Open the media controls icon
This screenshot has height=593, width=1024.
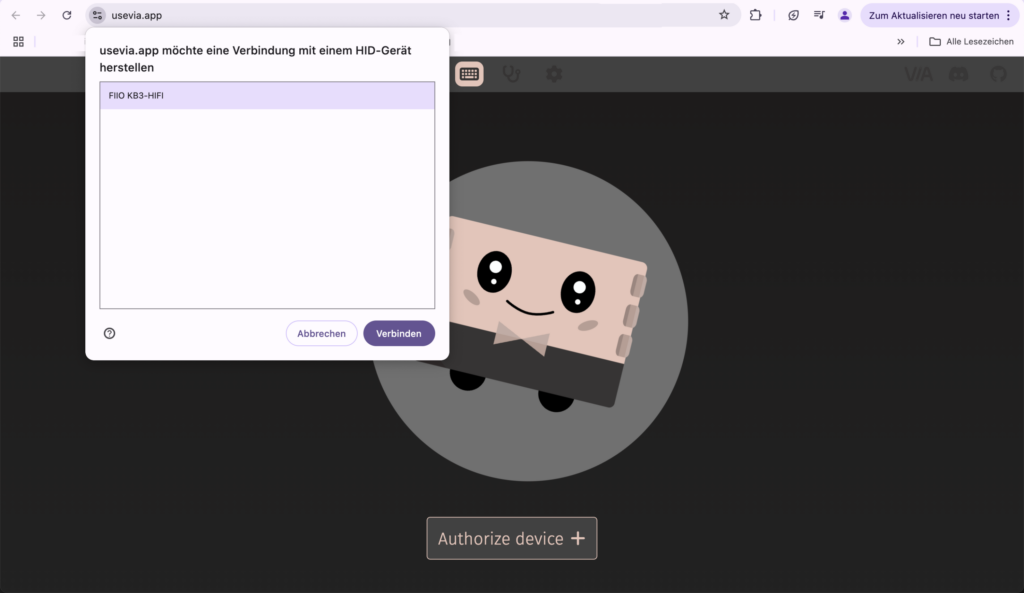819,15
